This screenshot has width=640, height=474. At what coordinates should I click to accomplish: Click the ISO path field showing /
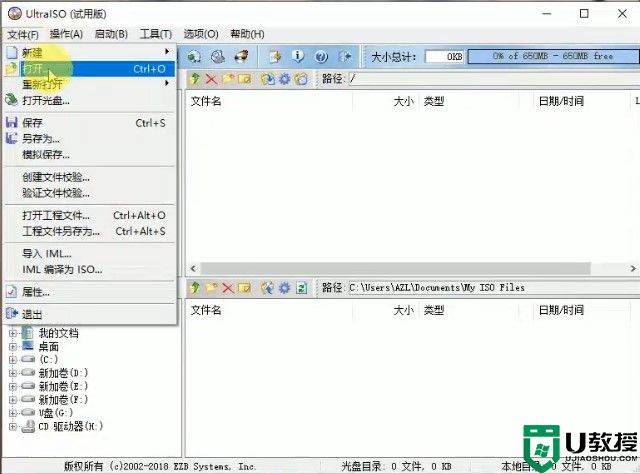(x=493, y=79)
